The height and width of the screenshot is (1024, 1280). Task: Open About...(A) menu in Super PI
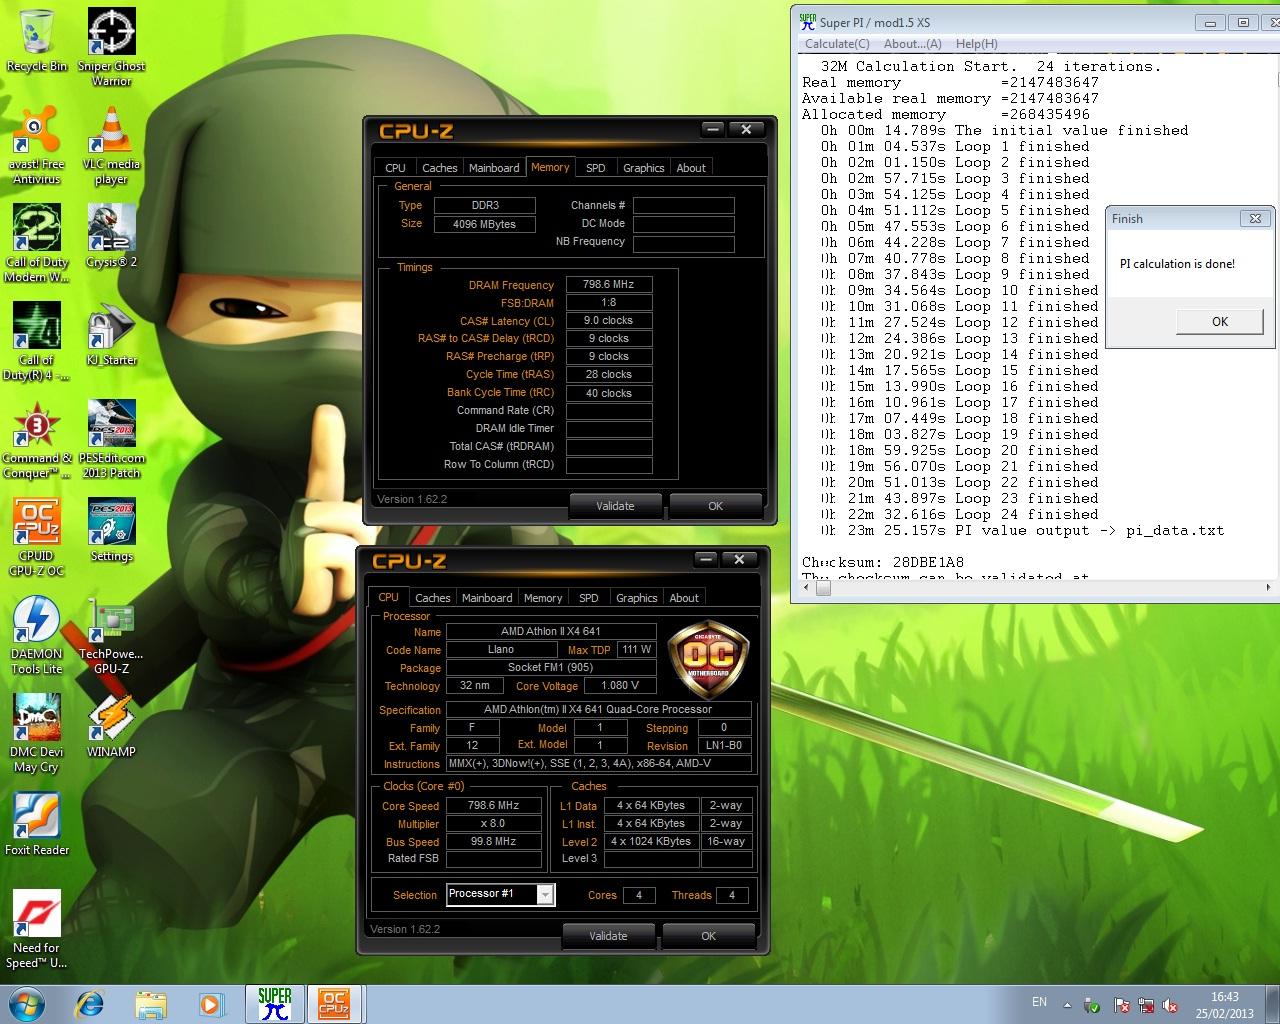(912, 44)
